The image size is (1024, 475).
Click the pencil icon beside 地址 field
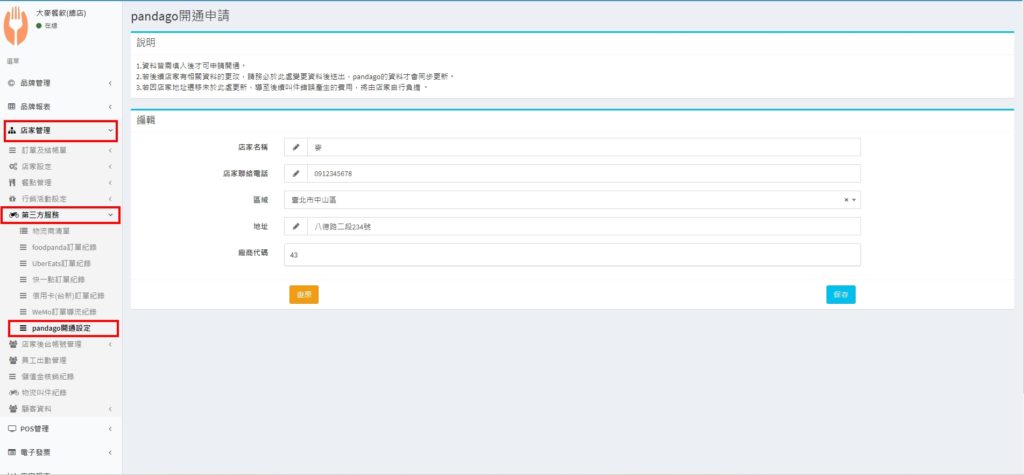pos(296,226)
